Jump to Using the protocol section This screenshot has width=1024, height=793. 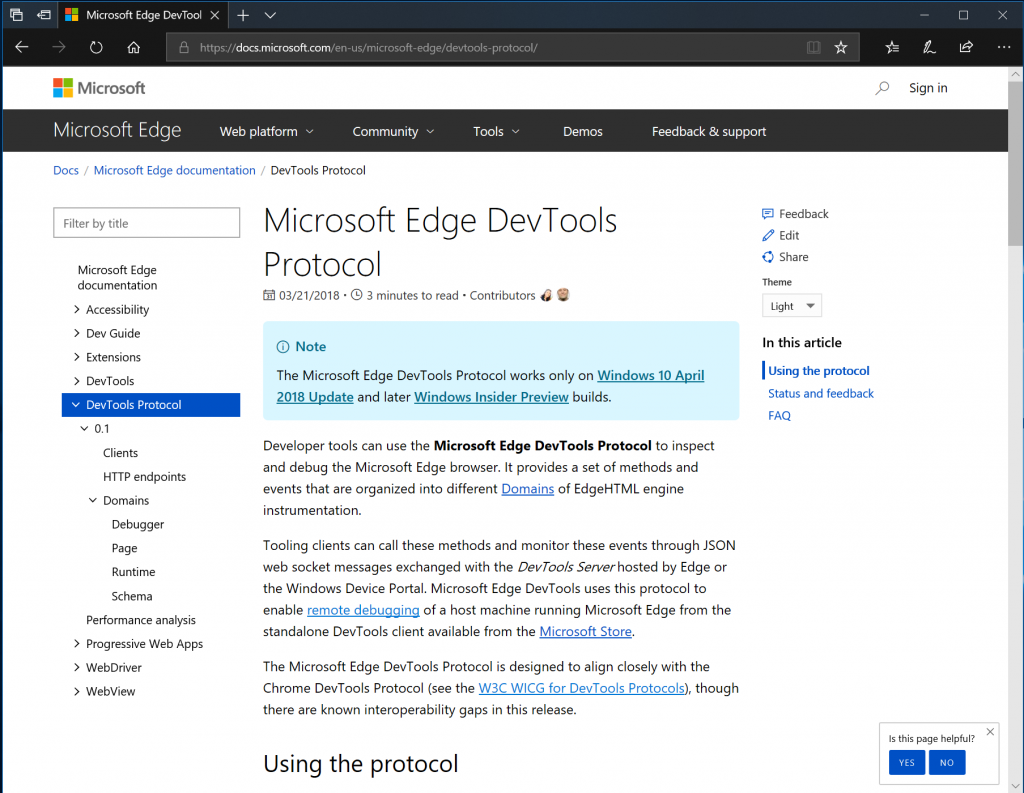click(818, 370)
